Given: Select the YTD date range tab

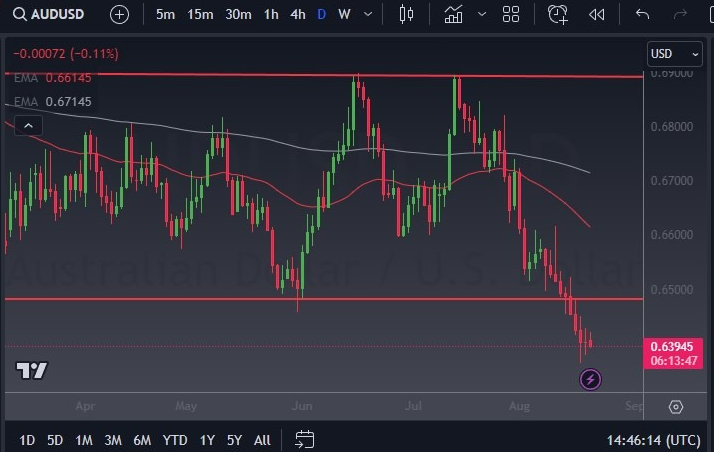Looking at the screenshot, I should tap(175, 440).
